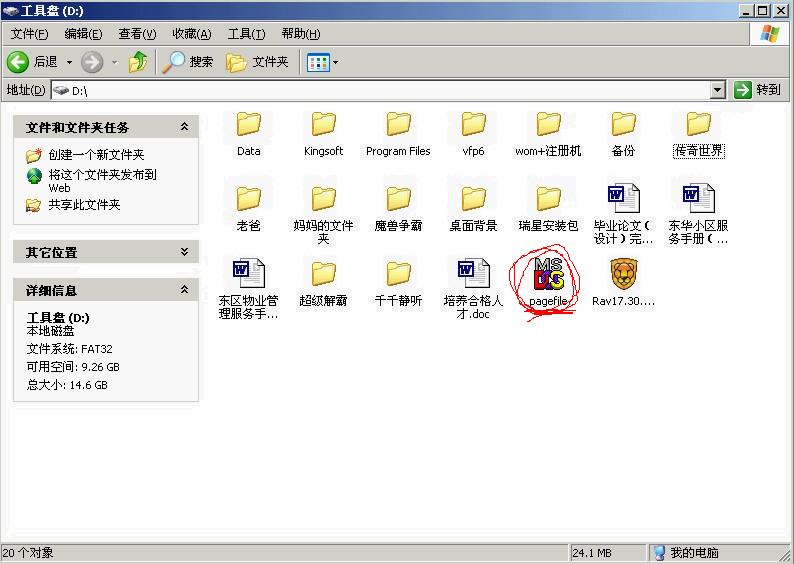Image resolution: width=794 pixels, height=564 pixels.
Task: Expand the 其它位置 panel
Action: 184,252
